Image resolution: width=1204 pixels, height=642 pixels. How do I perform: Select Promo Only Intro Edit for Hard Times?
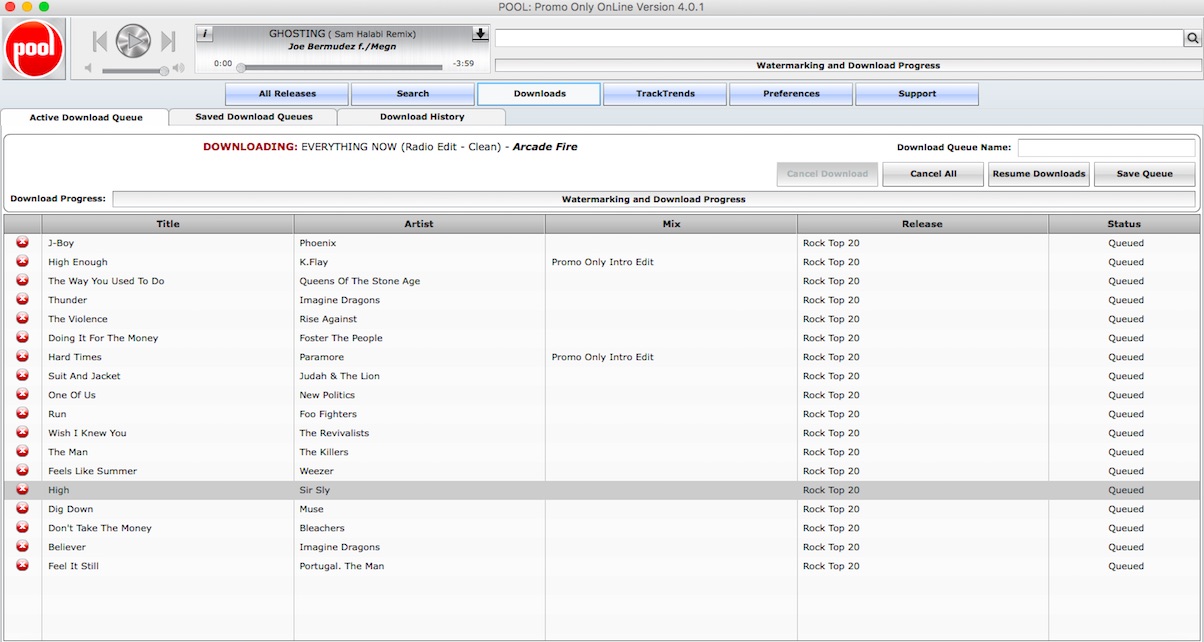pos(671,357)
